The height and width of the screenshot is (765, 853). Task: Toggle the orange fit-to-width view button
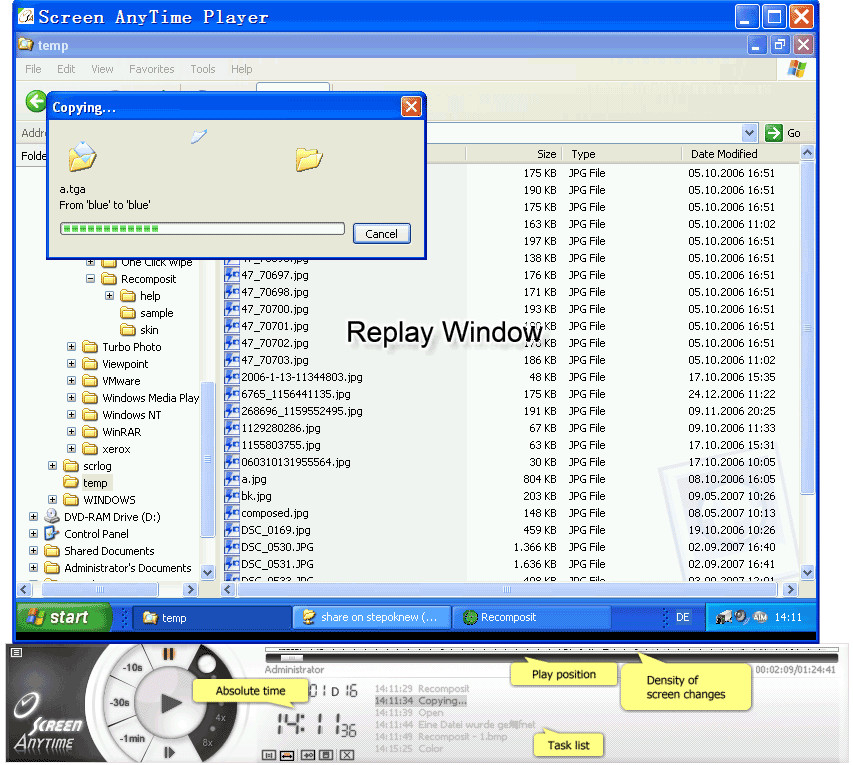click(287, 755)
